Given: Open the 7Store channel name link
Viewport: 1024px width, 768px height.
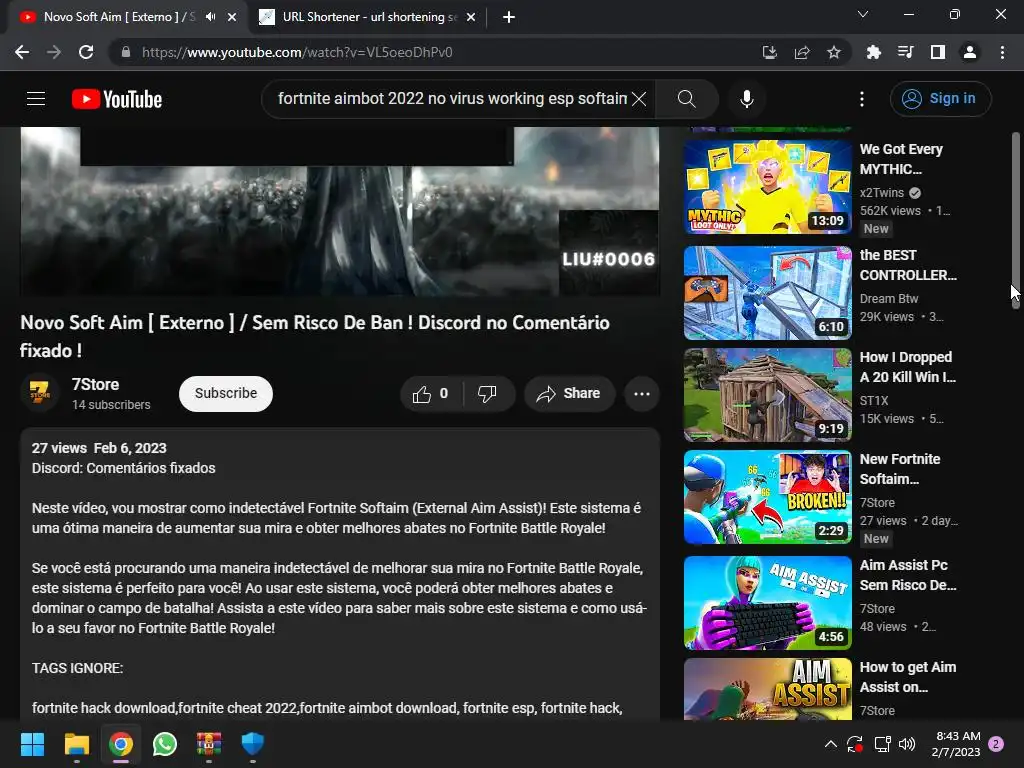Looking at the screenshot, I should coord(95,385).
